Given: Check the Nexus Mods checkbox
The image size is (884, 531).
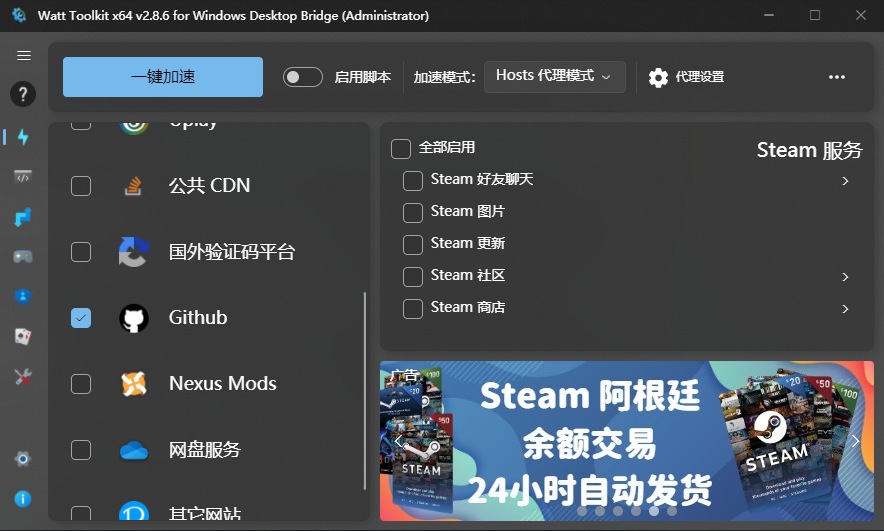Looking at the screenshot, I should [81, 384].
